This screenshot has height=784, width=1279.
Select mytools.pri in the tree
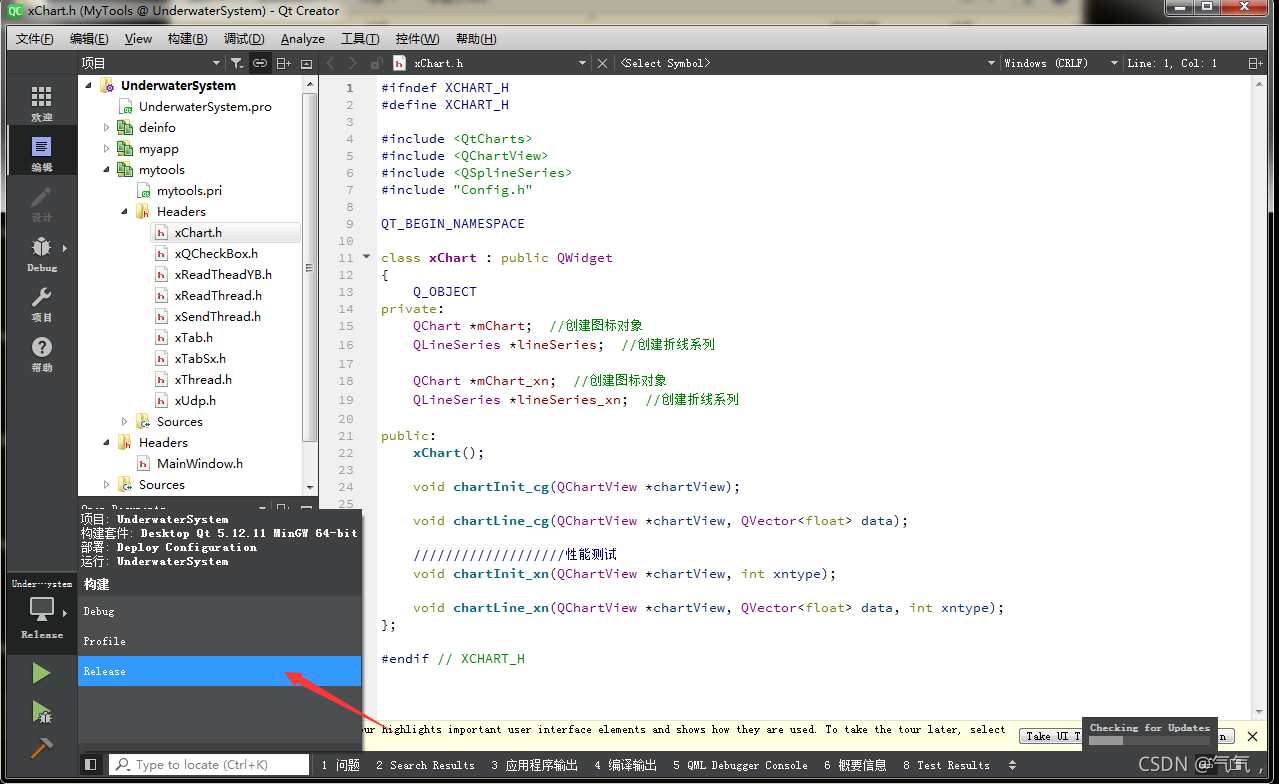(189, 190)
